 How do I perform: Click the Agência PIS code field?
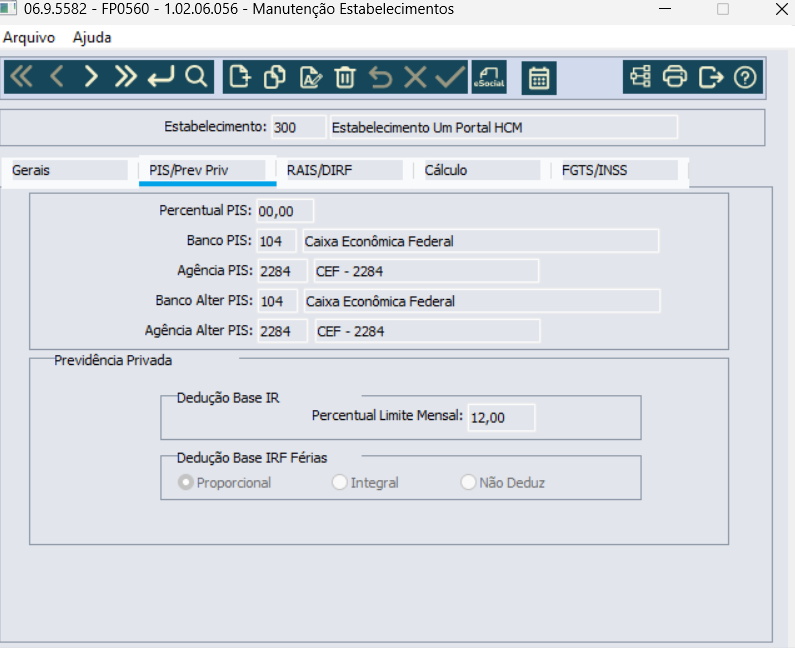pyautogui.click(x=282, y=271)
